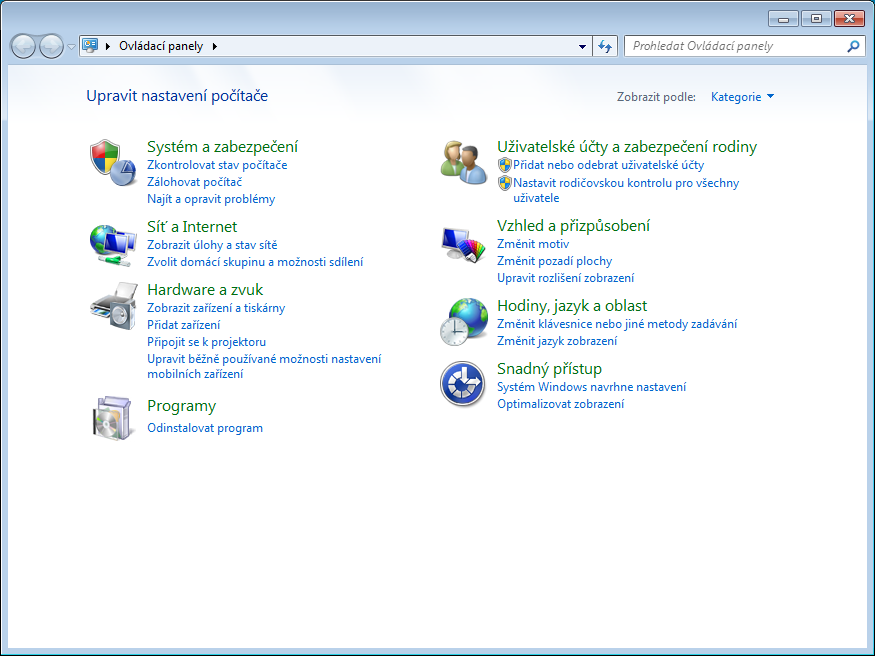Click the Forward navigation arrow button
875x656 pixels.
pyautogui.click(x=51, y=46)
